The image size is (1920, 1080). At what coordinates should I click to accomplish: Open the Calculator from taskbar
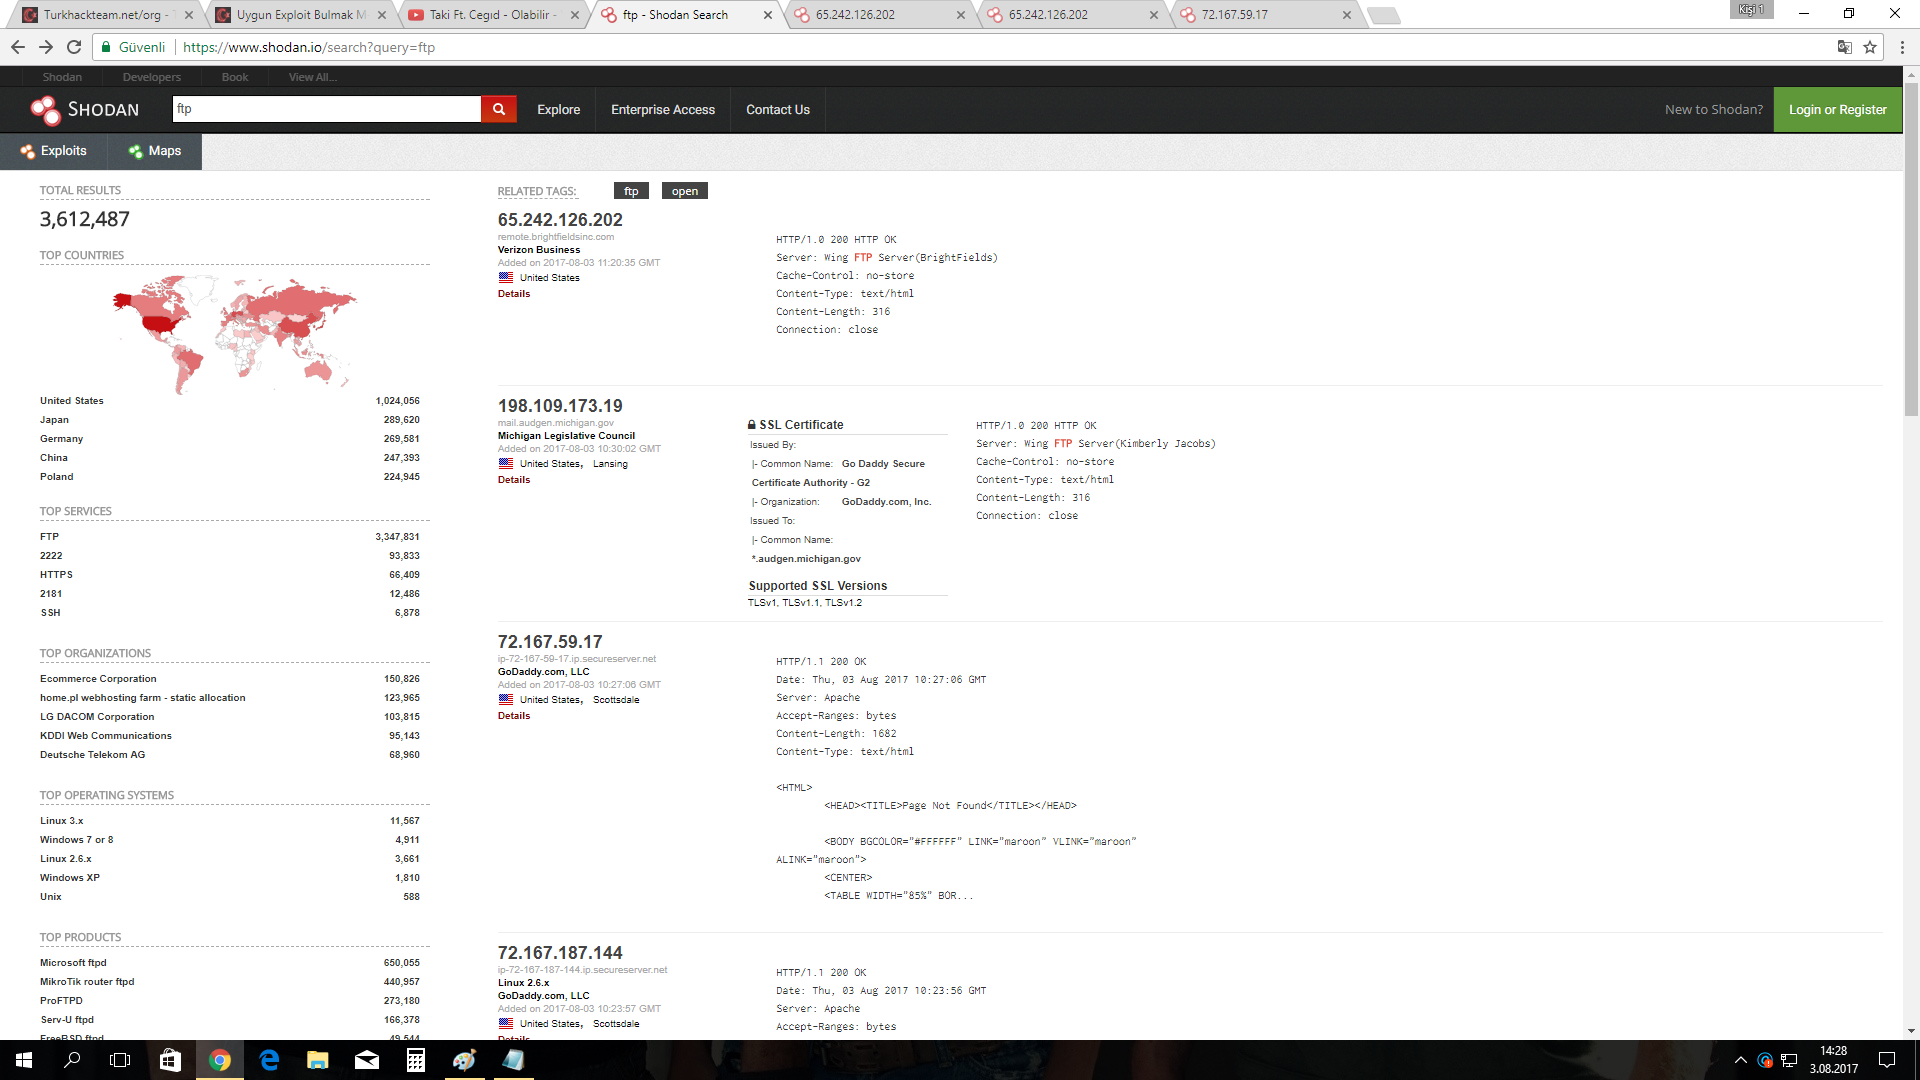coord(416,1060)
